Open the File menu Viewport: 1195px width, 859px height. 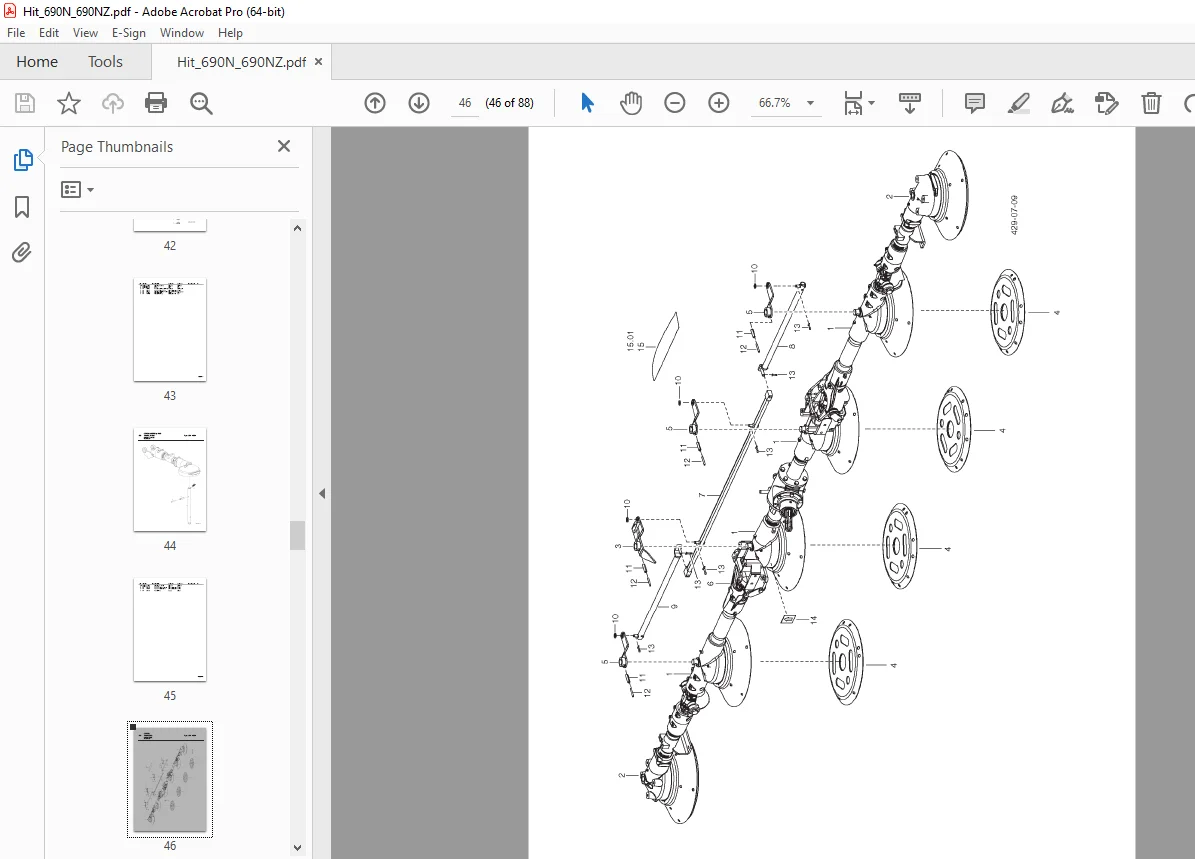click(x=16, y=33)
